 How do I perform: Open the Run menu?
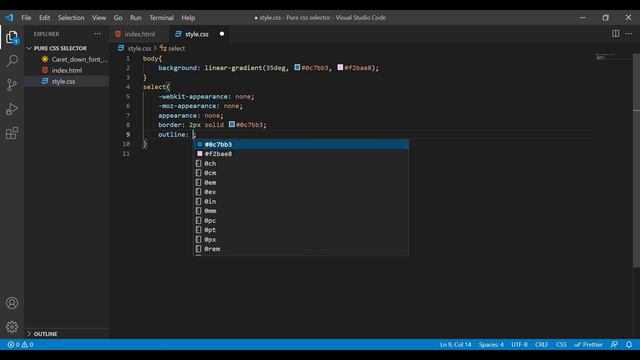(136, 18)
